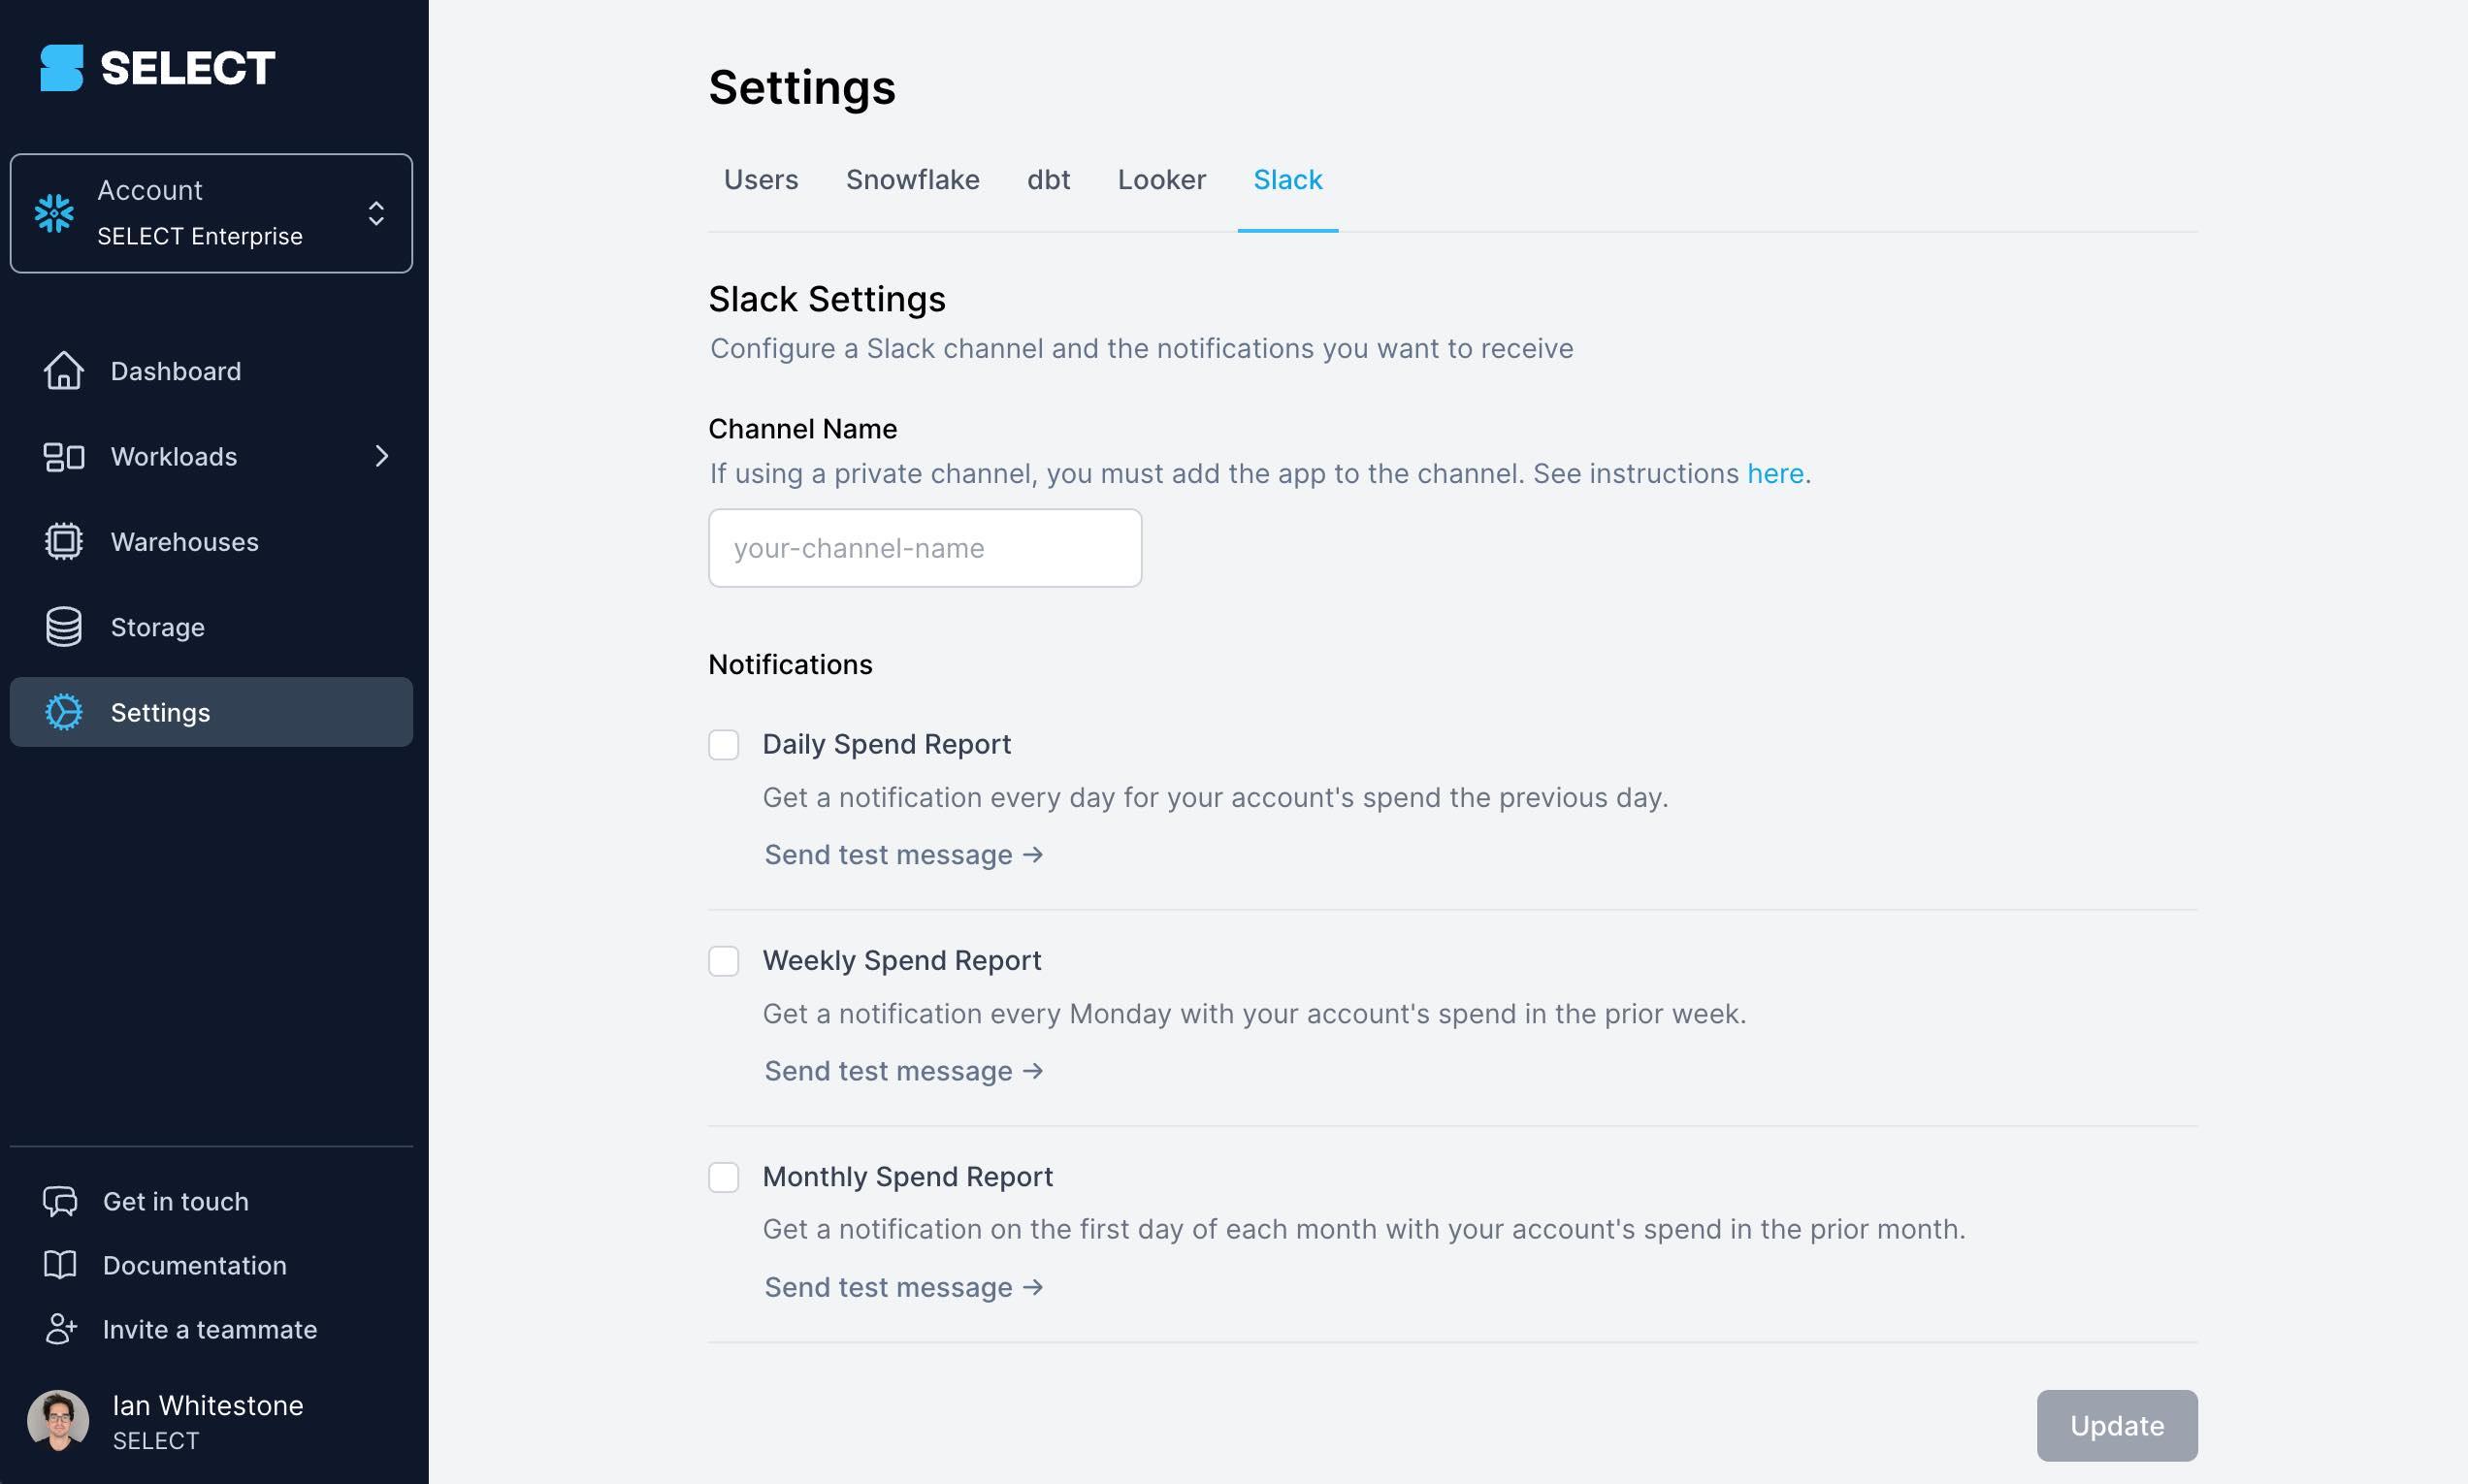Click the Workloads layout icon
2468x1484 pixels.
pos(64,457)
